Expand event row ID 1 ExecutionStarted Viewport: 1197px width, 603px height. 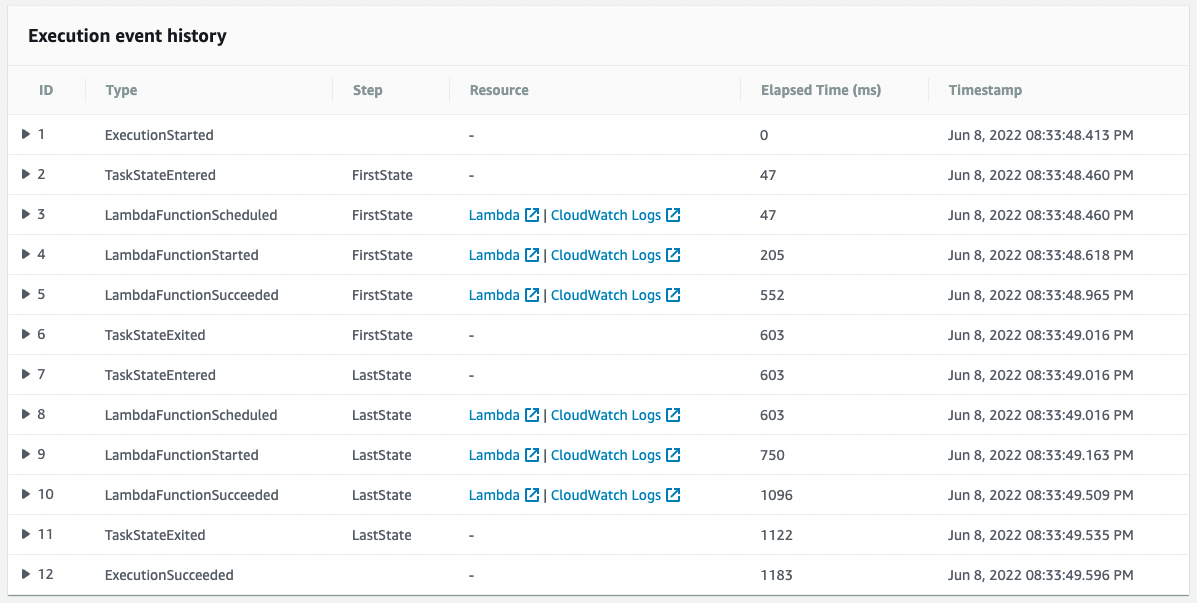point(26,134)
